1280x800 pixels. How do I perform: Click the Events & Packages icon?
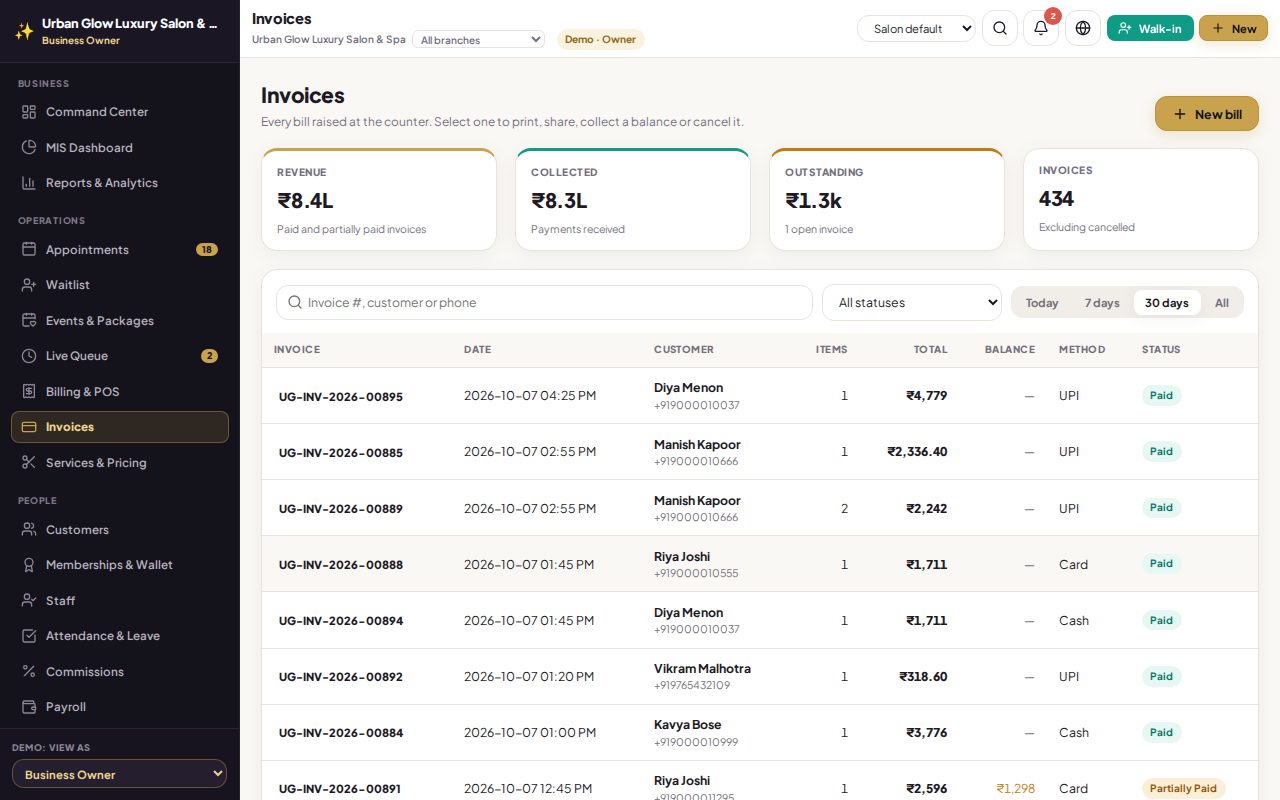29,320
